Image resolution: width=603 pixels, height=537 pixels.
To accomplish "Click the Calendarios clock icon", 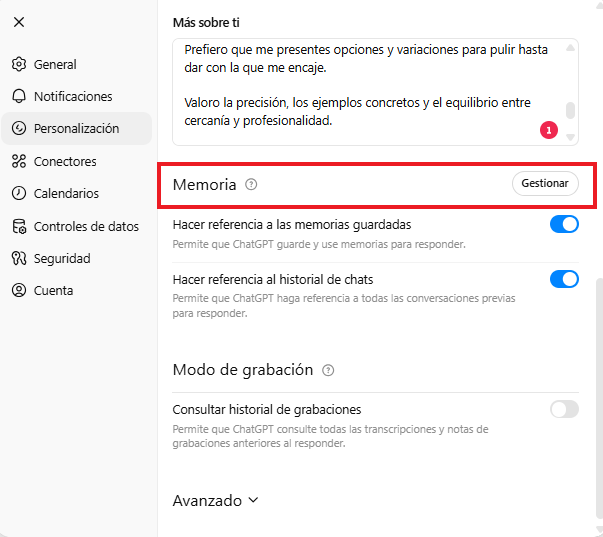I will [19, 194].
